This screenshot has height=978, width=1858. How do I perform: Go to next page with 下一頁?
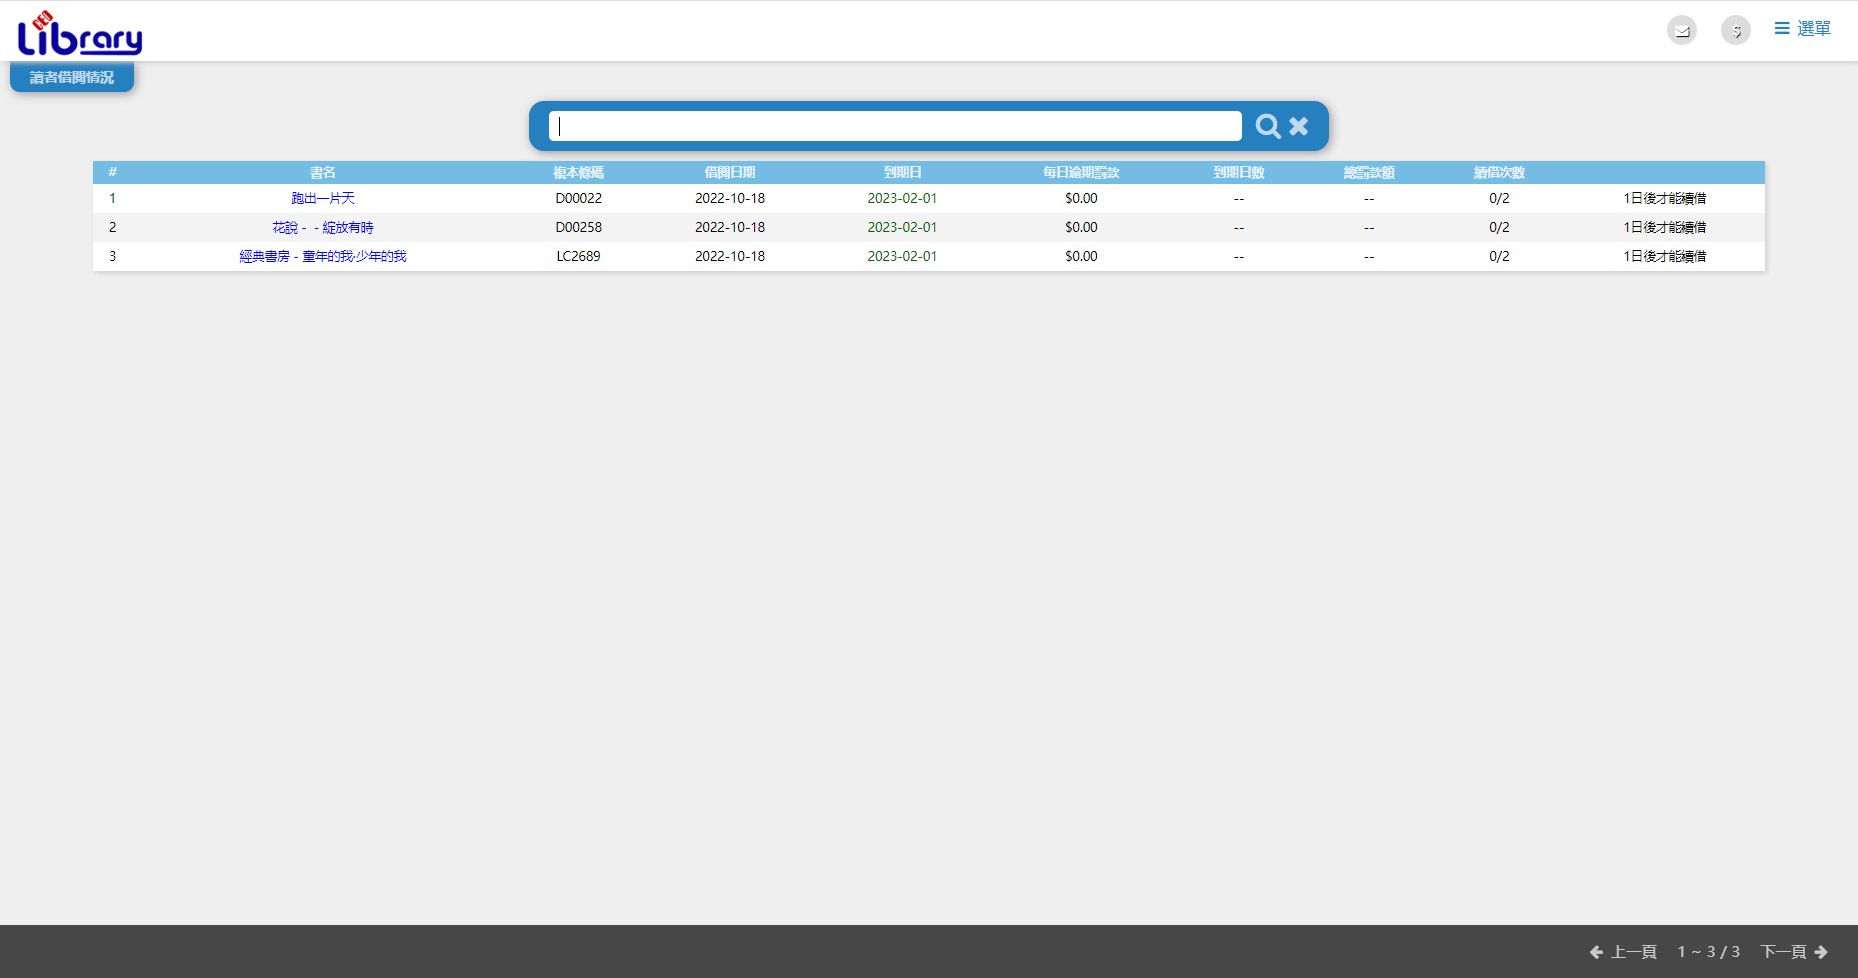1794,952
